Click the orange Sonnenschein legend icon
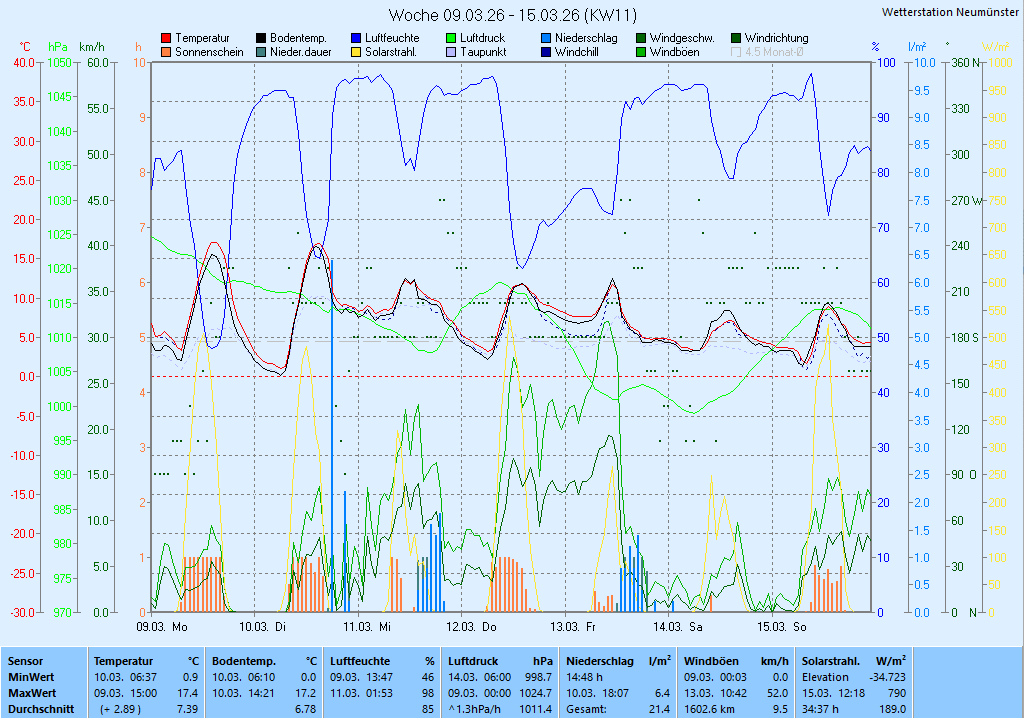This screenshot has width=1024, height=718. (x=166, y=52)
